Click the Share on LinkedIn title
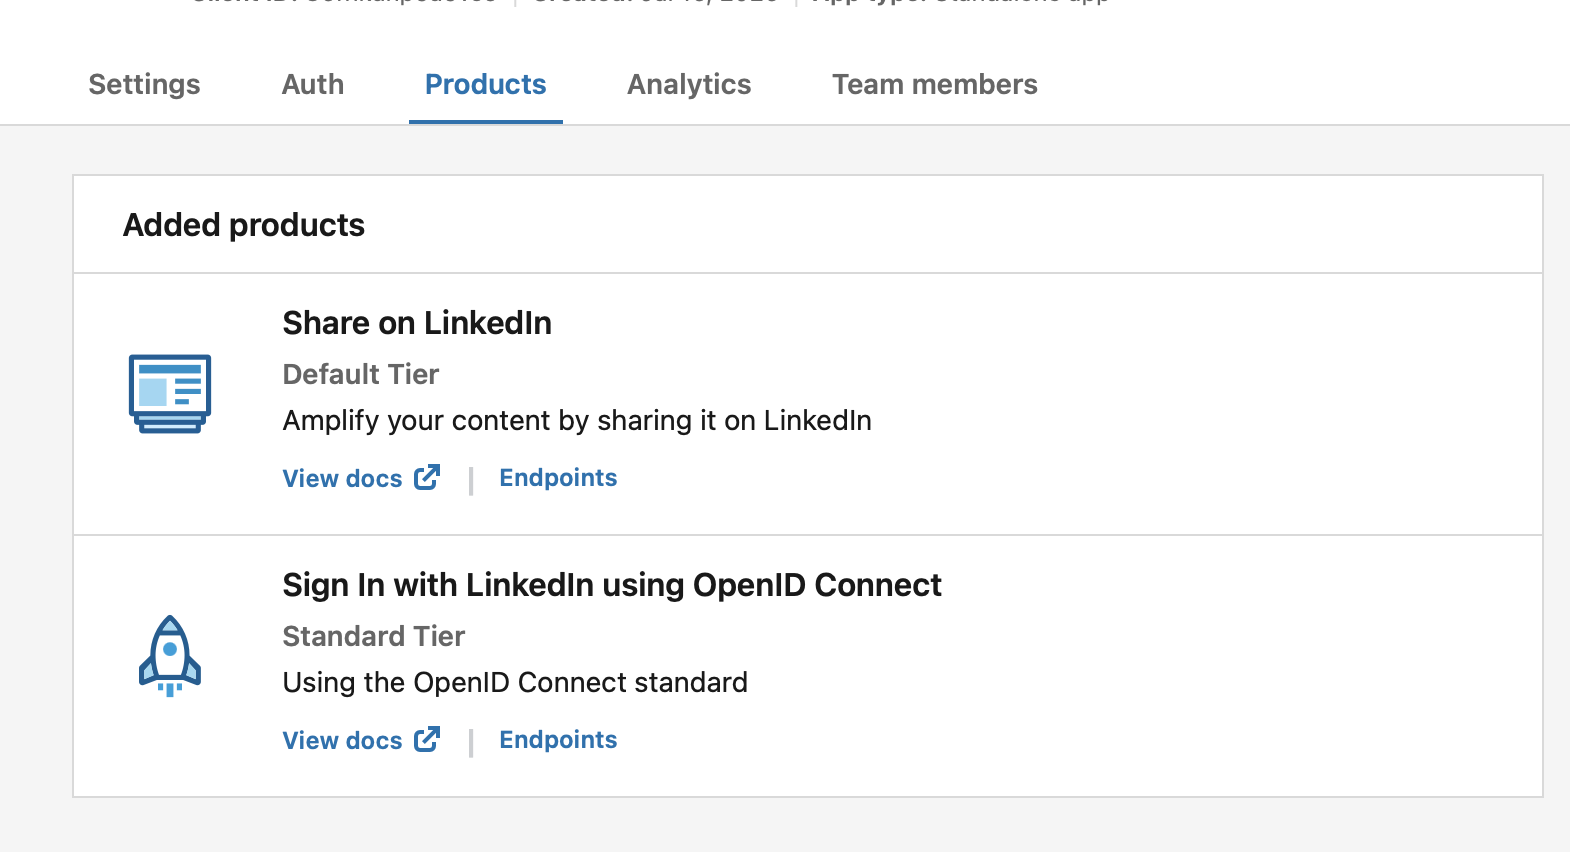1570x852 pixels. [x=417, y=323]
